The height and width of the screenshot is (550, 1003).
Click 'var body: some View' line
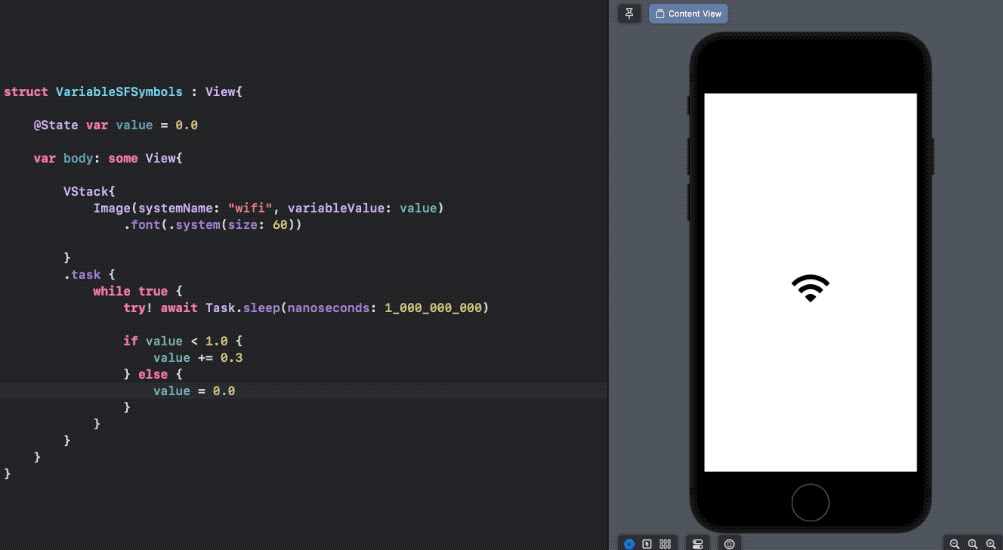[107, 158]
